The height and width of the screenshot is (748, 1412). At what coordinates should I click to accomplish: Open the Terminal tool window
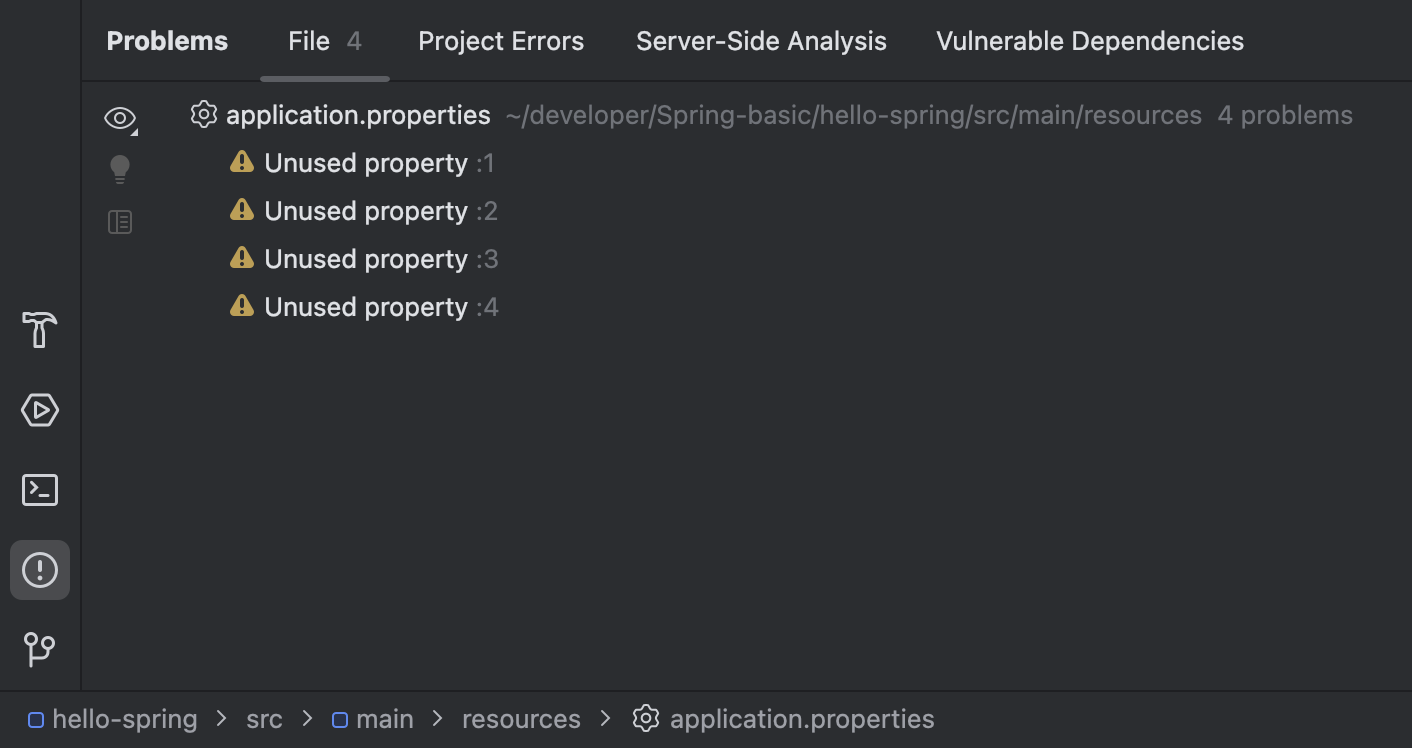coord(40,490)
